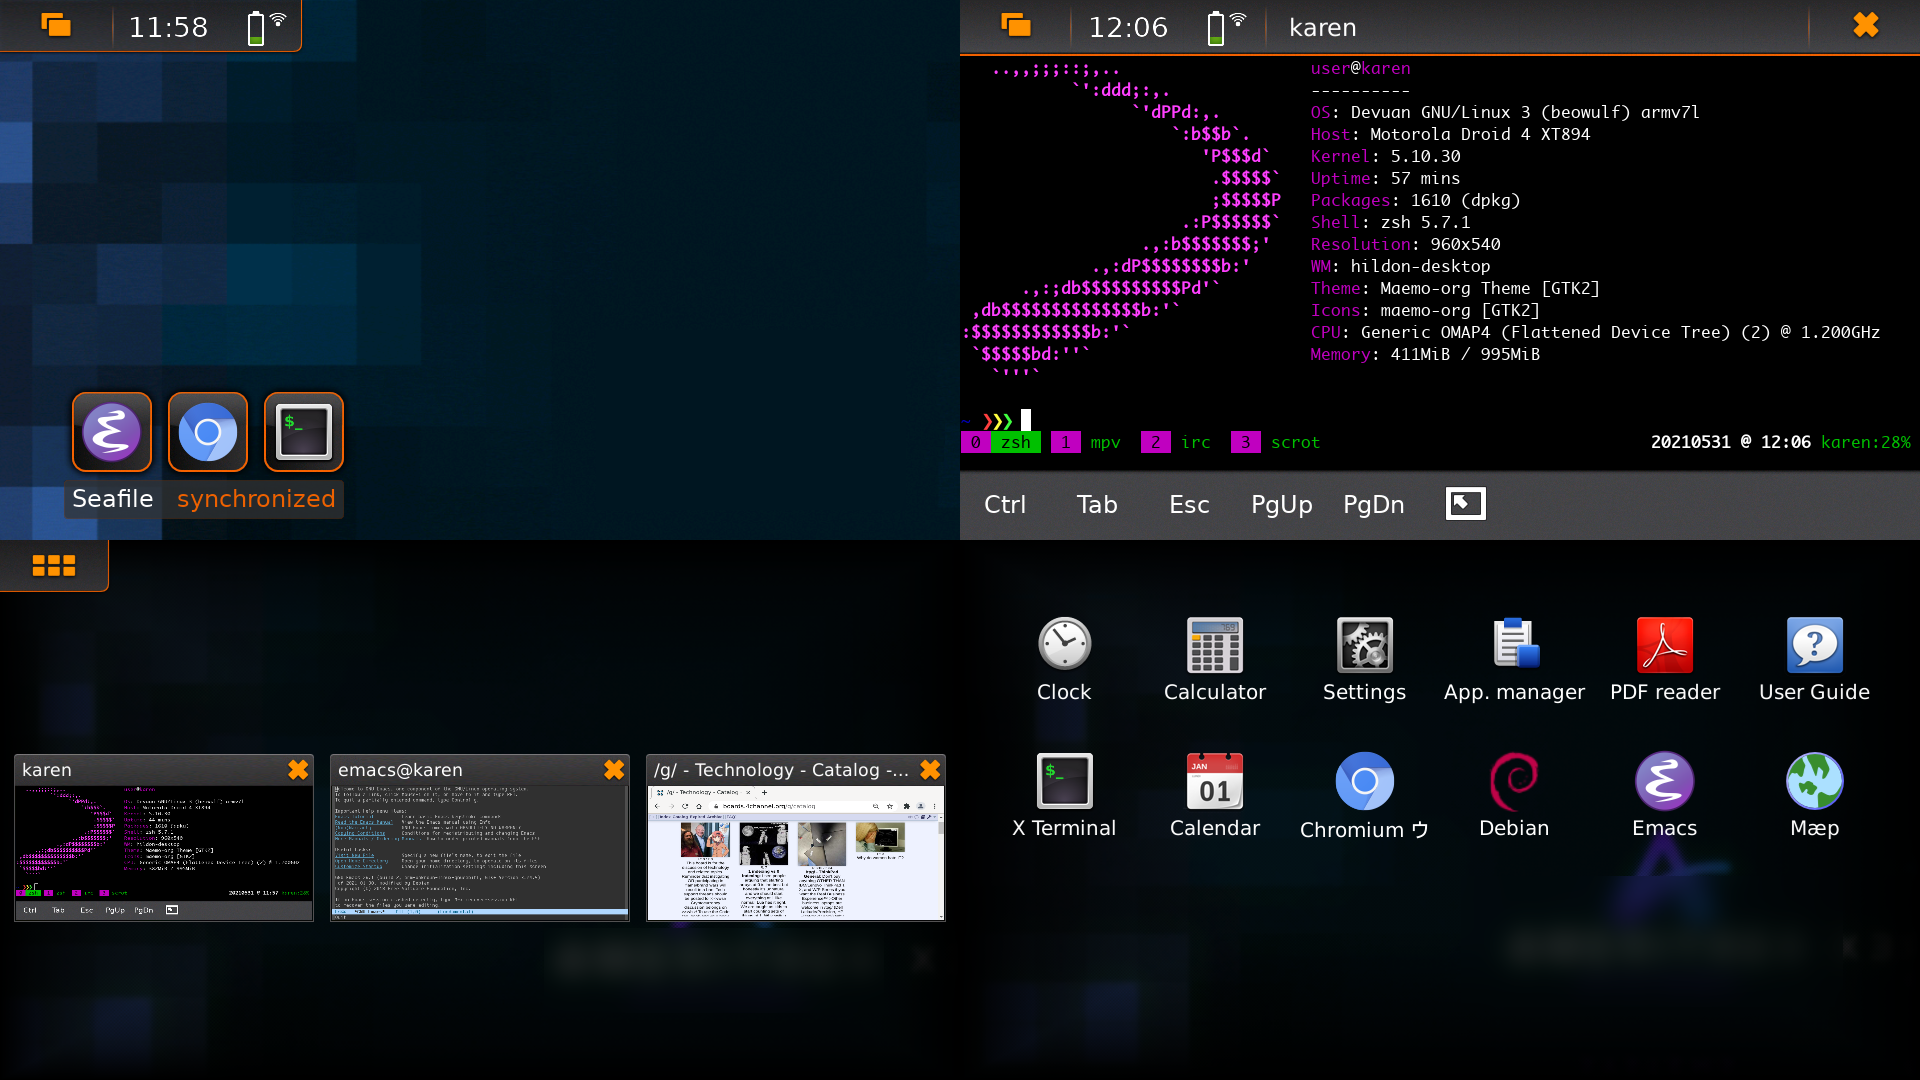
Task: Switch to the emacs@karen window thumbnail
Action: pos(480,838)
